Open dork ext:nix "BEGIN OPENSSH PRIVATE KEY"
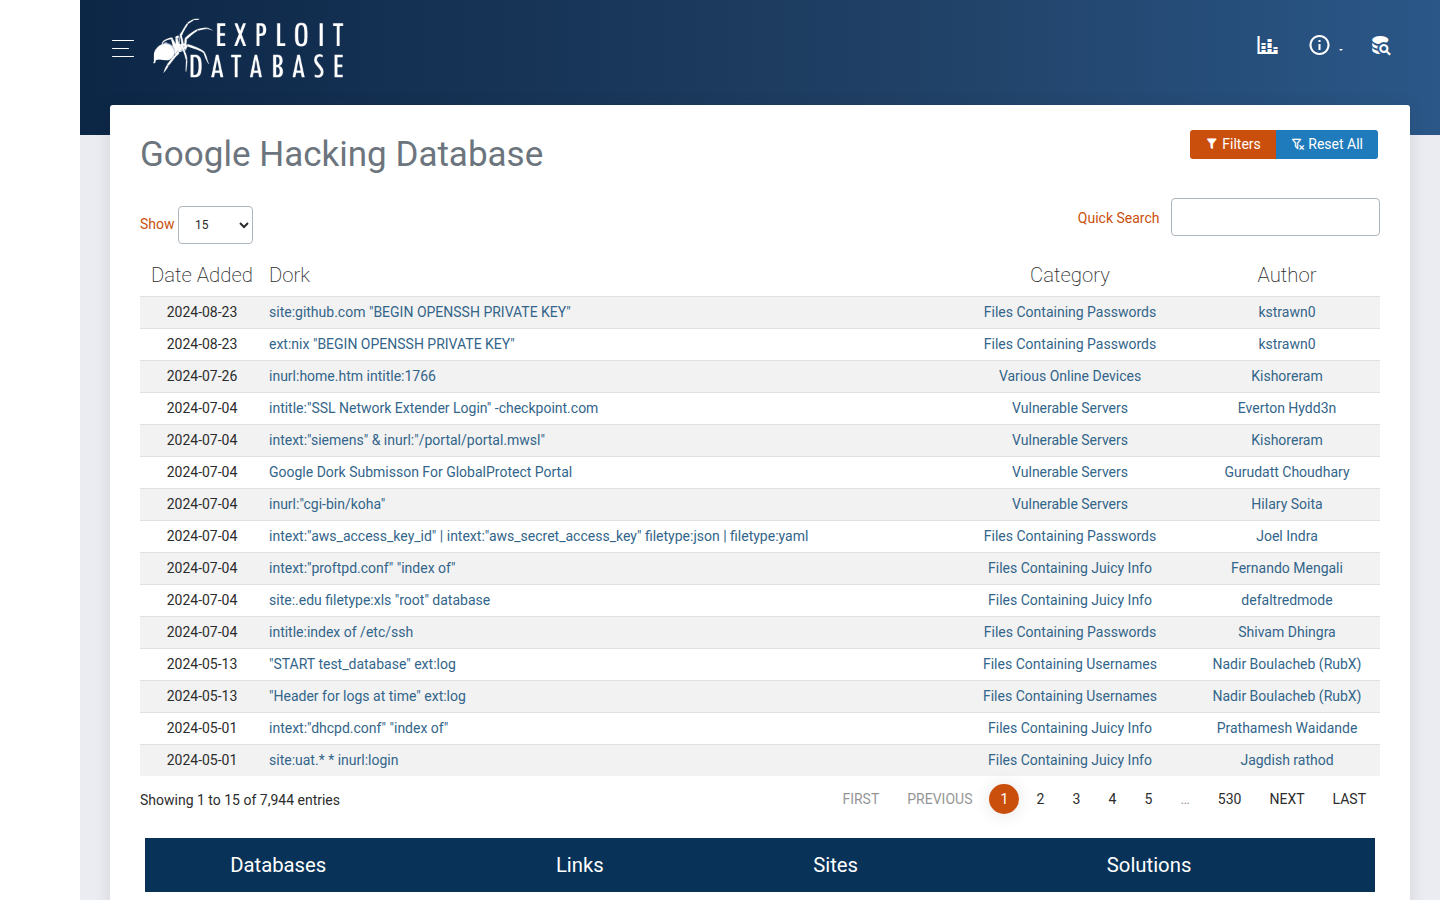 click(x=392, y=344)
